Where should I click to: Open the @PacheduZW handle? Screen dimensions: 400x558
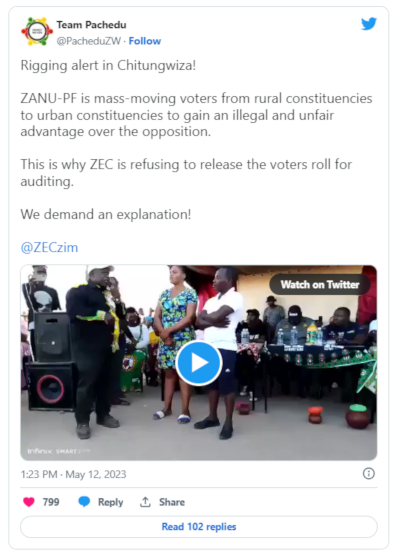click(x=89, y=41)
